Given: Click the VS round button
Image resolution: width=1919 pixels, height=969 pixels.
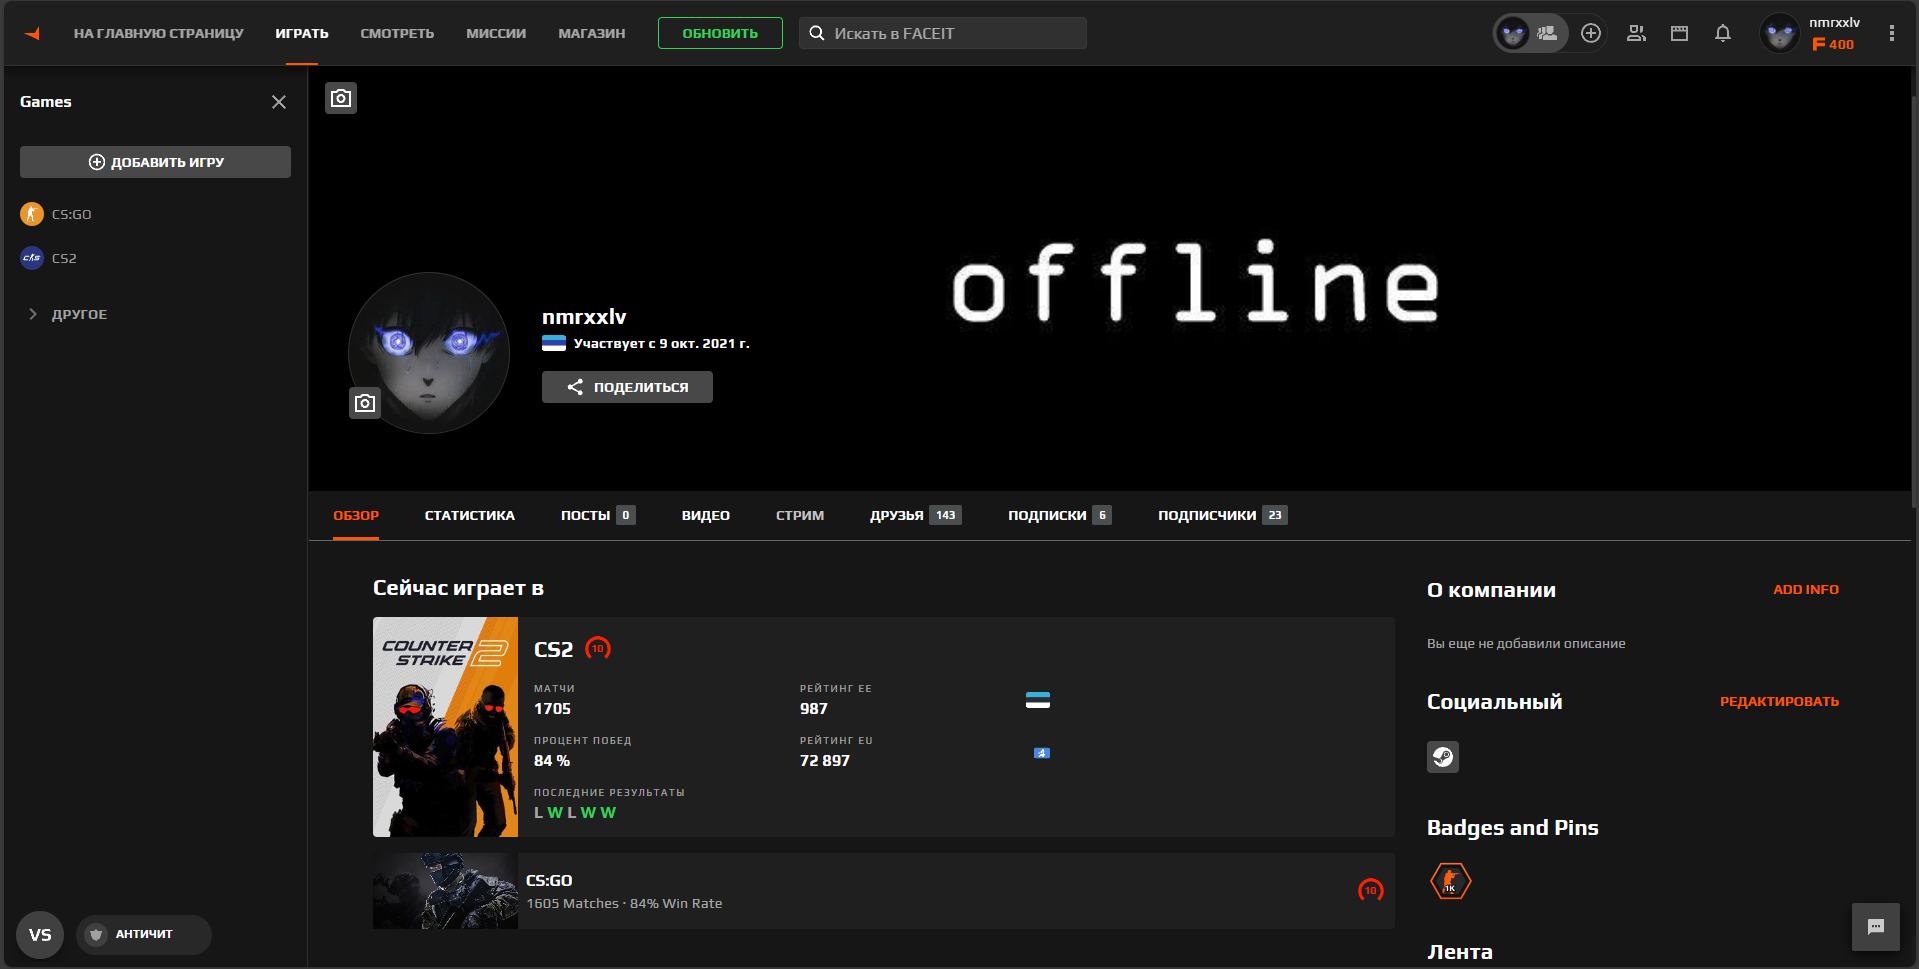Looking at the screenshot, I should pos(40,935).
